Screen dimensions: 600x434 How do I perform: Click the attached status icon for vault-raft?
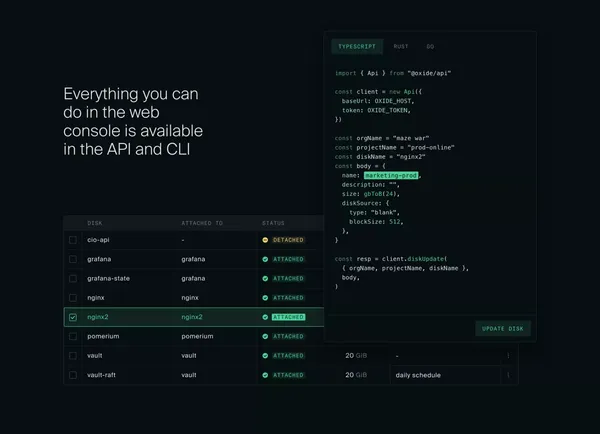(x=265, y=375)
